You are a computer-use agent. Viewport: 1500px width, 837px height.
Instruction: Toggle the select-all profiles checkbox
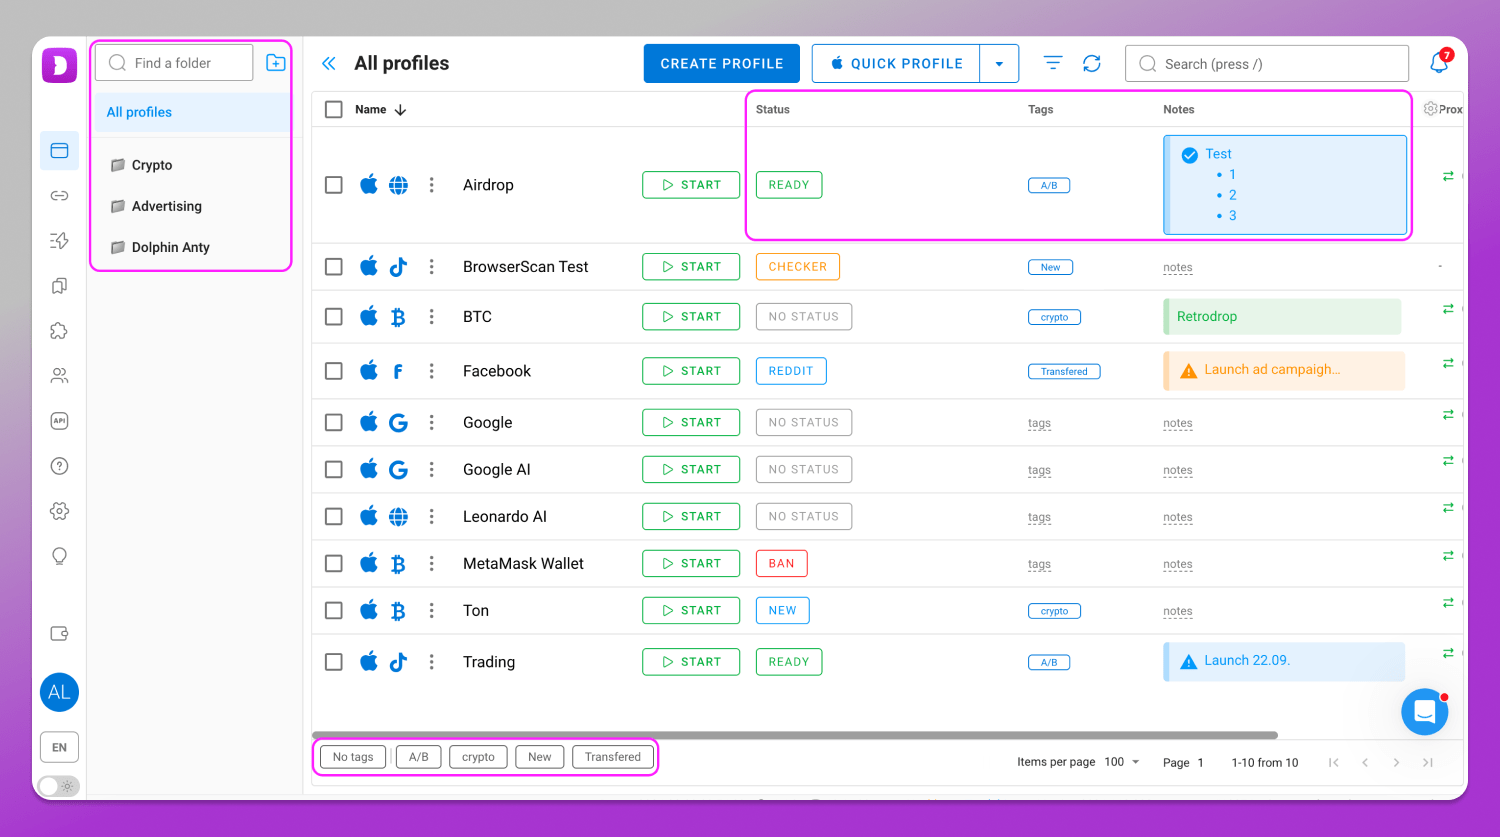(334, 110)
